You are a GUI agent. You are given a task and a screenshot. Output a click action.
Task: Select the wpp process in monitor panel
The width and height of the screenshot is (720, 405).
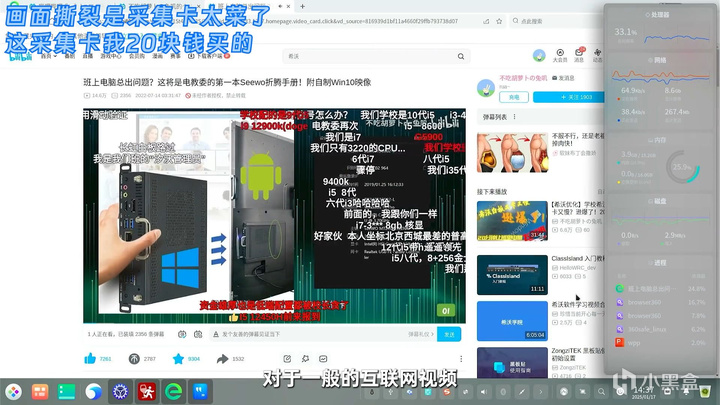[660, 343]
